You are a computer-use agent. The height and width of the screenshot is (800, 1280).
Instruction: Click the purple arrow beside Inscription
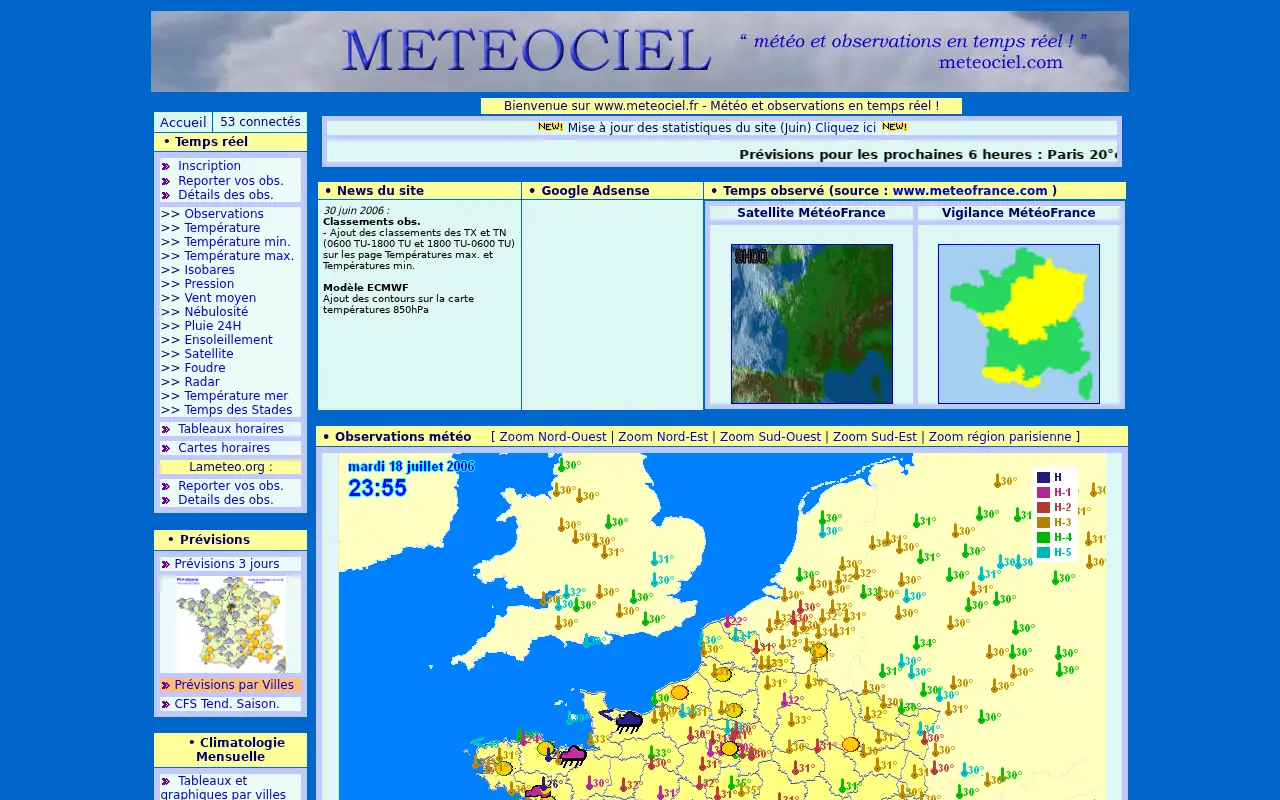[166, 166]
